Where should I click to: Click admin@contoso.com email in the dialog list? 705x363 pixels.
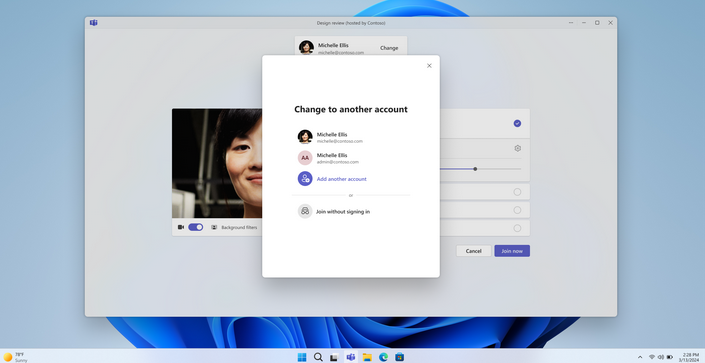[338, 162]
